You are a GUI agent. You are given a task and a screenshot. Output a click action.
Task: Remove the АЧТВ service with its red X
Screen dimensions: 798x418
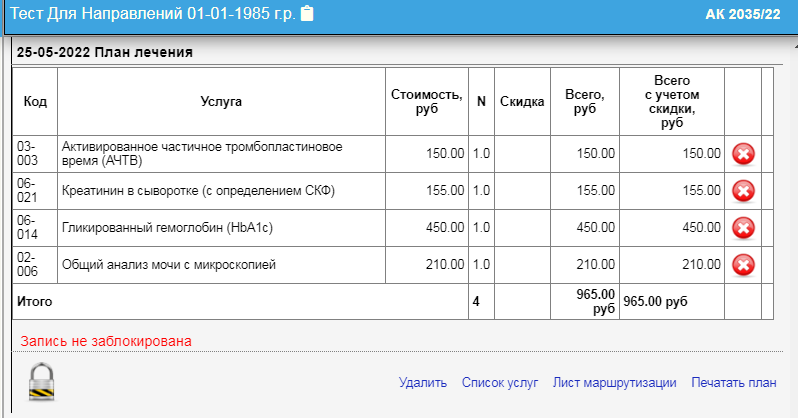point(743,154)
